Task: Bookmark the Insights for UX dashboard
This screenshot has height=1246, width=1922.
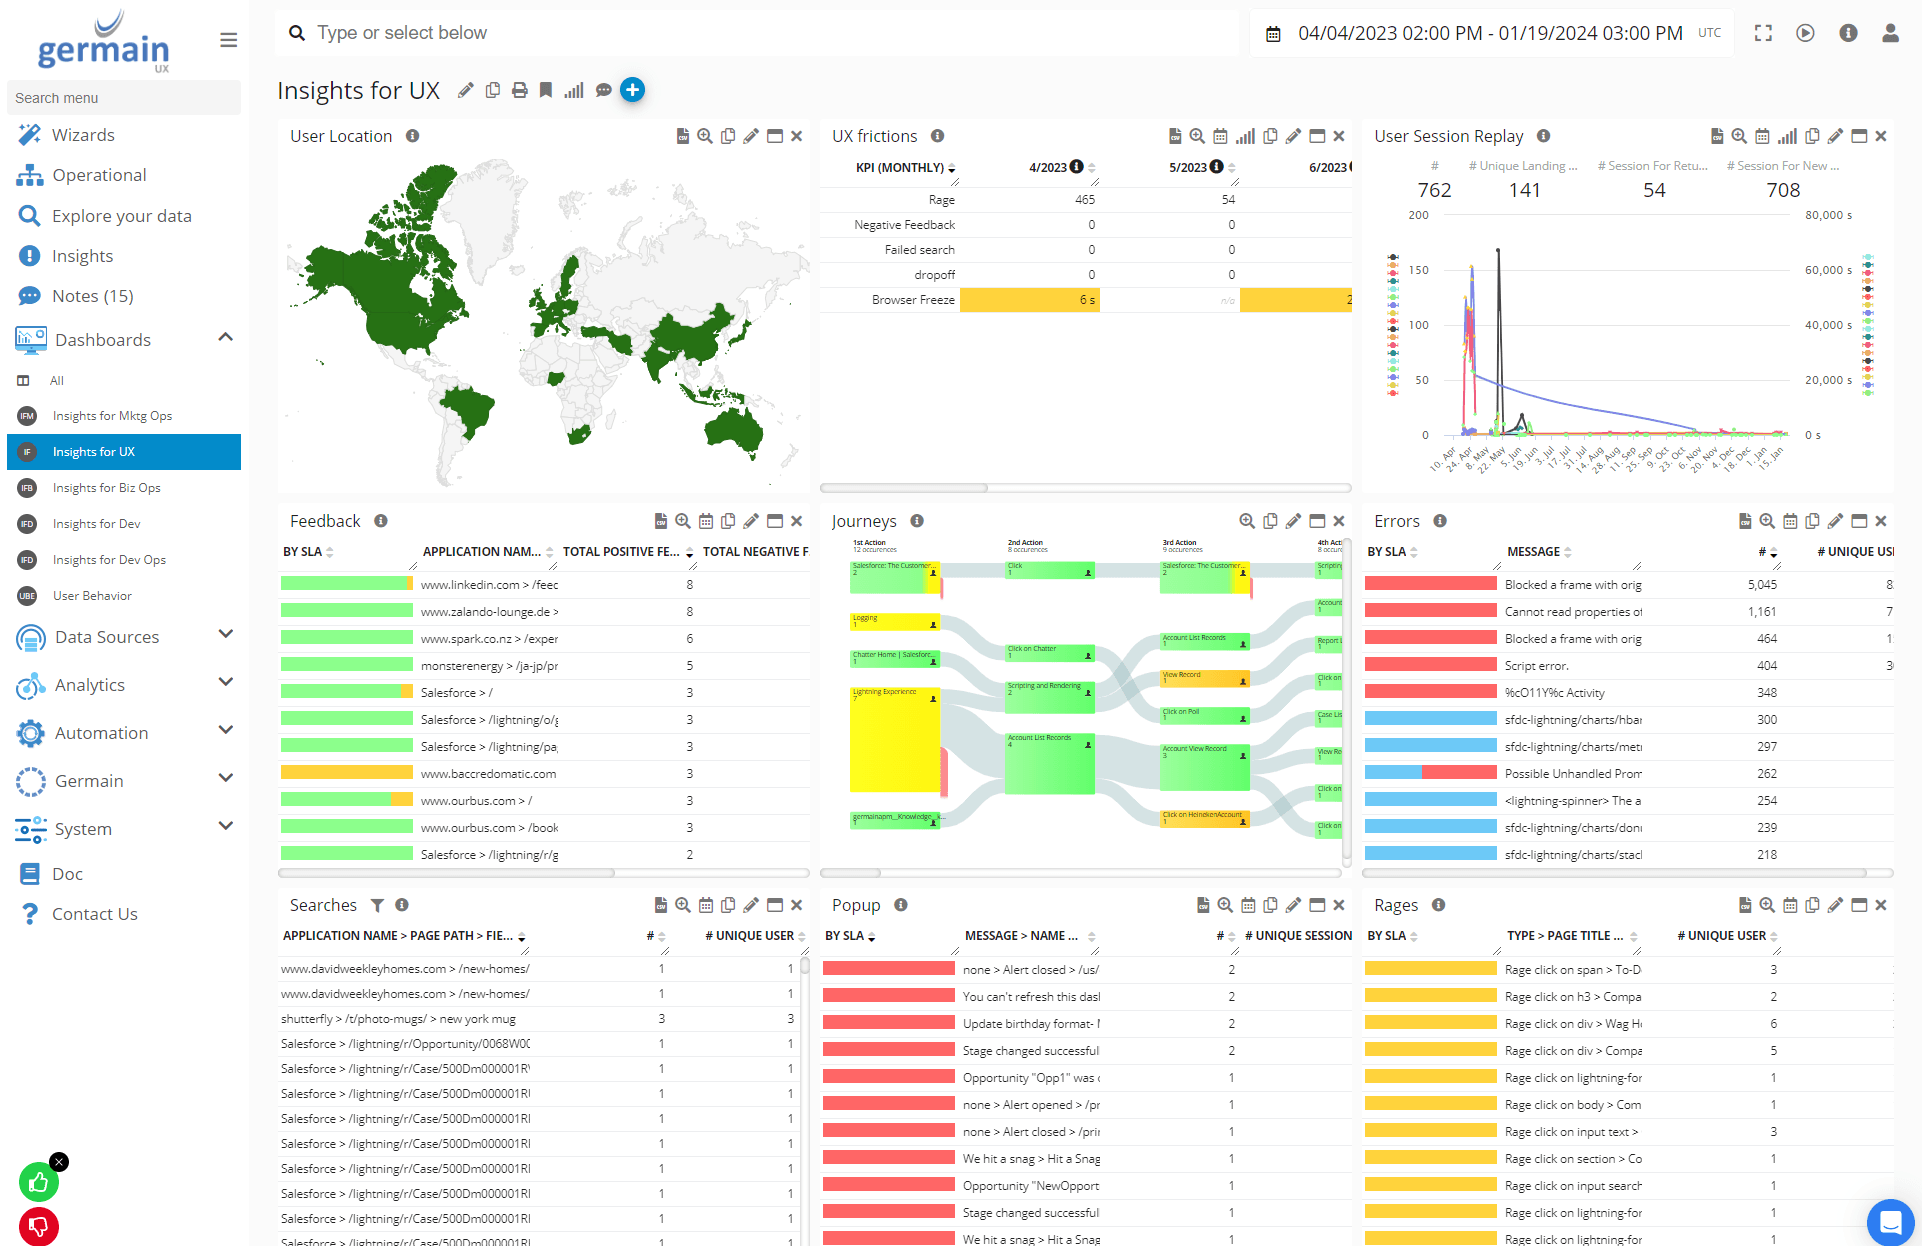Action: pos(546,91)
